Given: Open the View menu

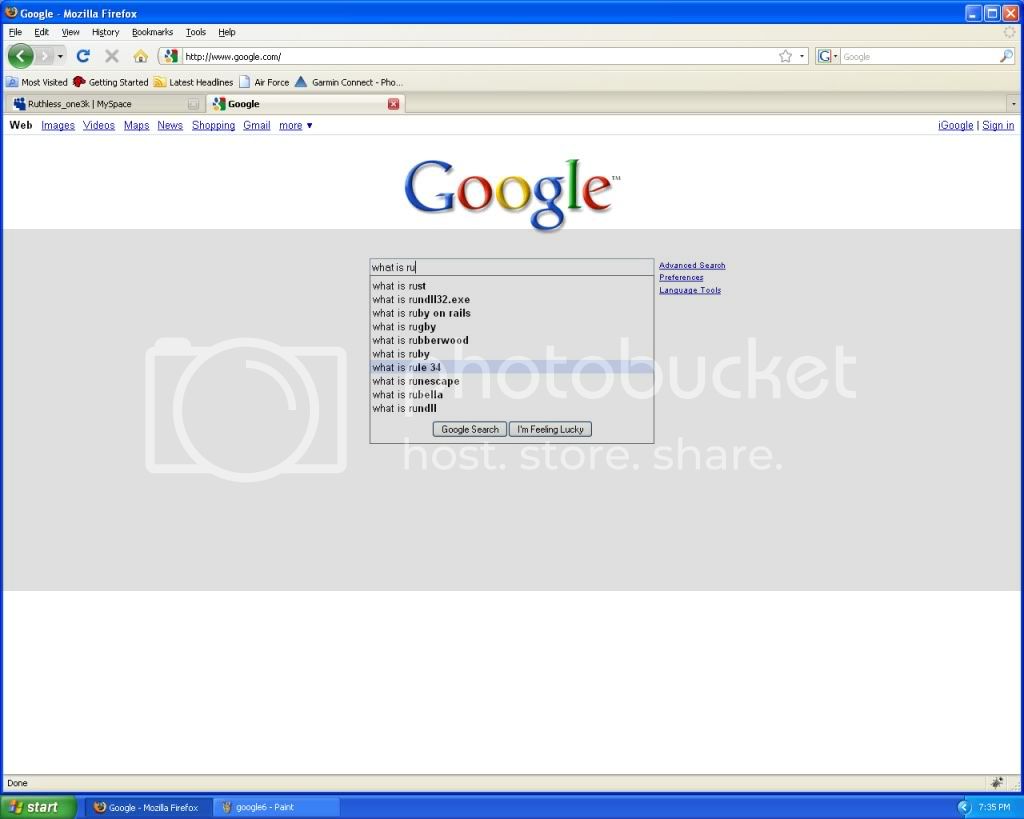Looking at the screenshot, I should pos(71,32).
